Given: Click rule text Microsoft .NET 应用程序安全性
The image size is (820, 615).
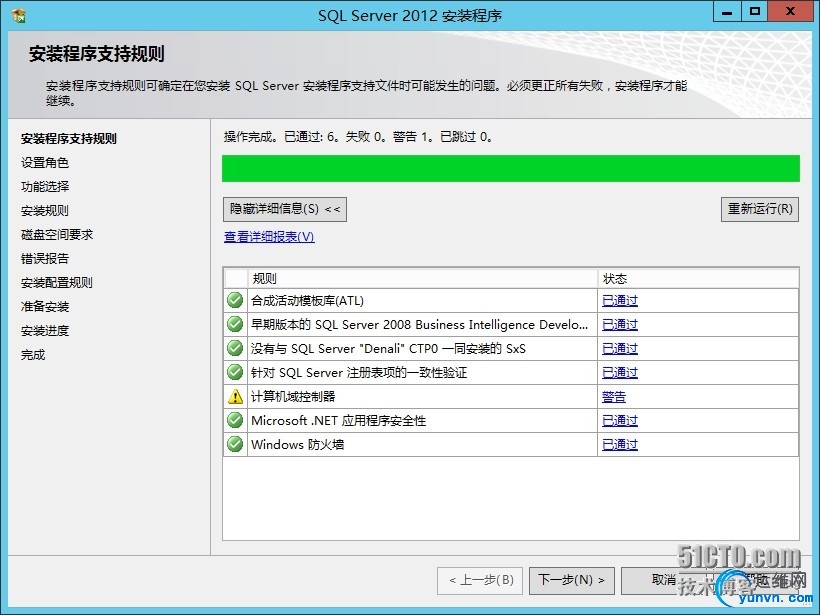Looking at the screenshot, I should [x=339, y=420].
